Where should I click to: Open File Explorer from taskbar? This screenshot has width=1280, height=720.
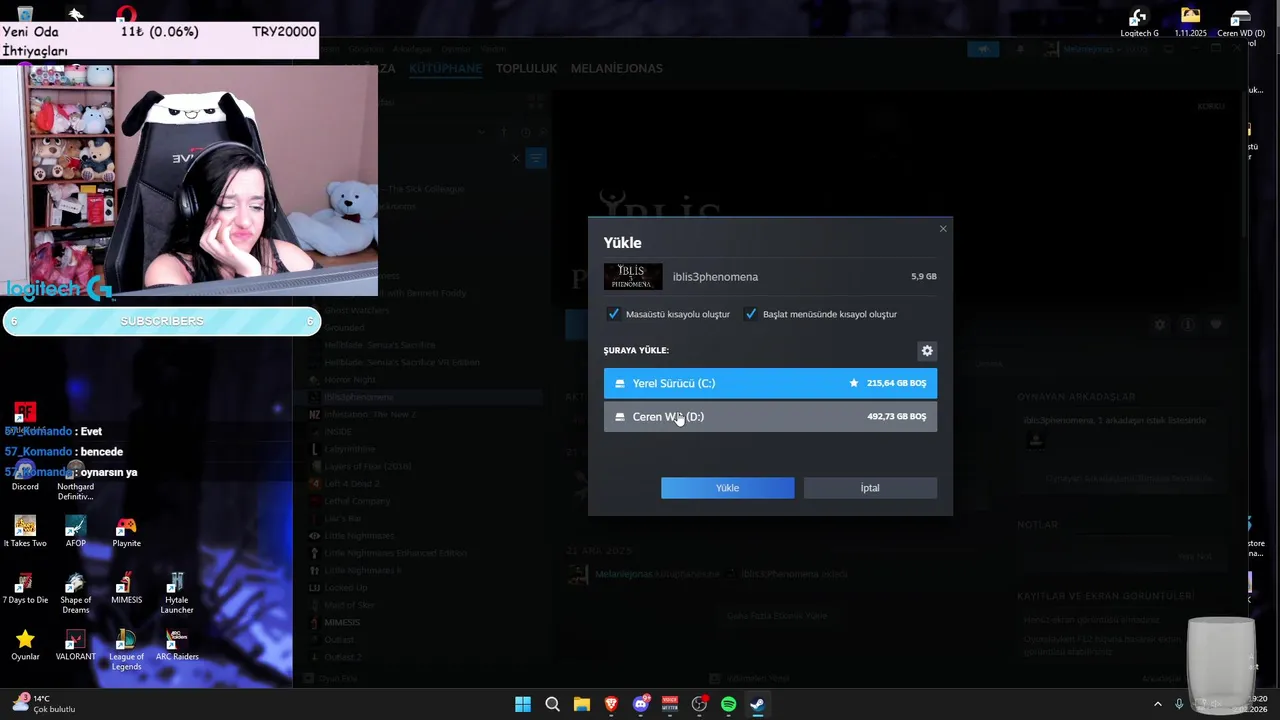point(581,704)
